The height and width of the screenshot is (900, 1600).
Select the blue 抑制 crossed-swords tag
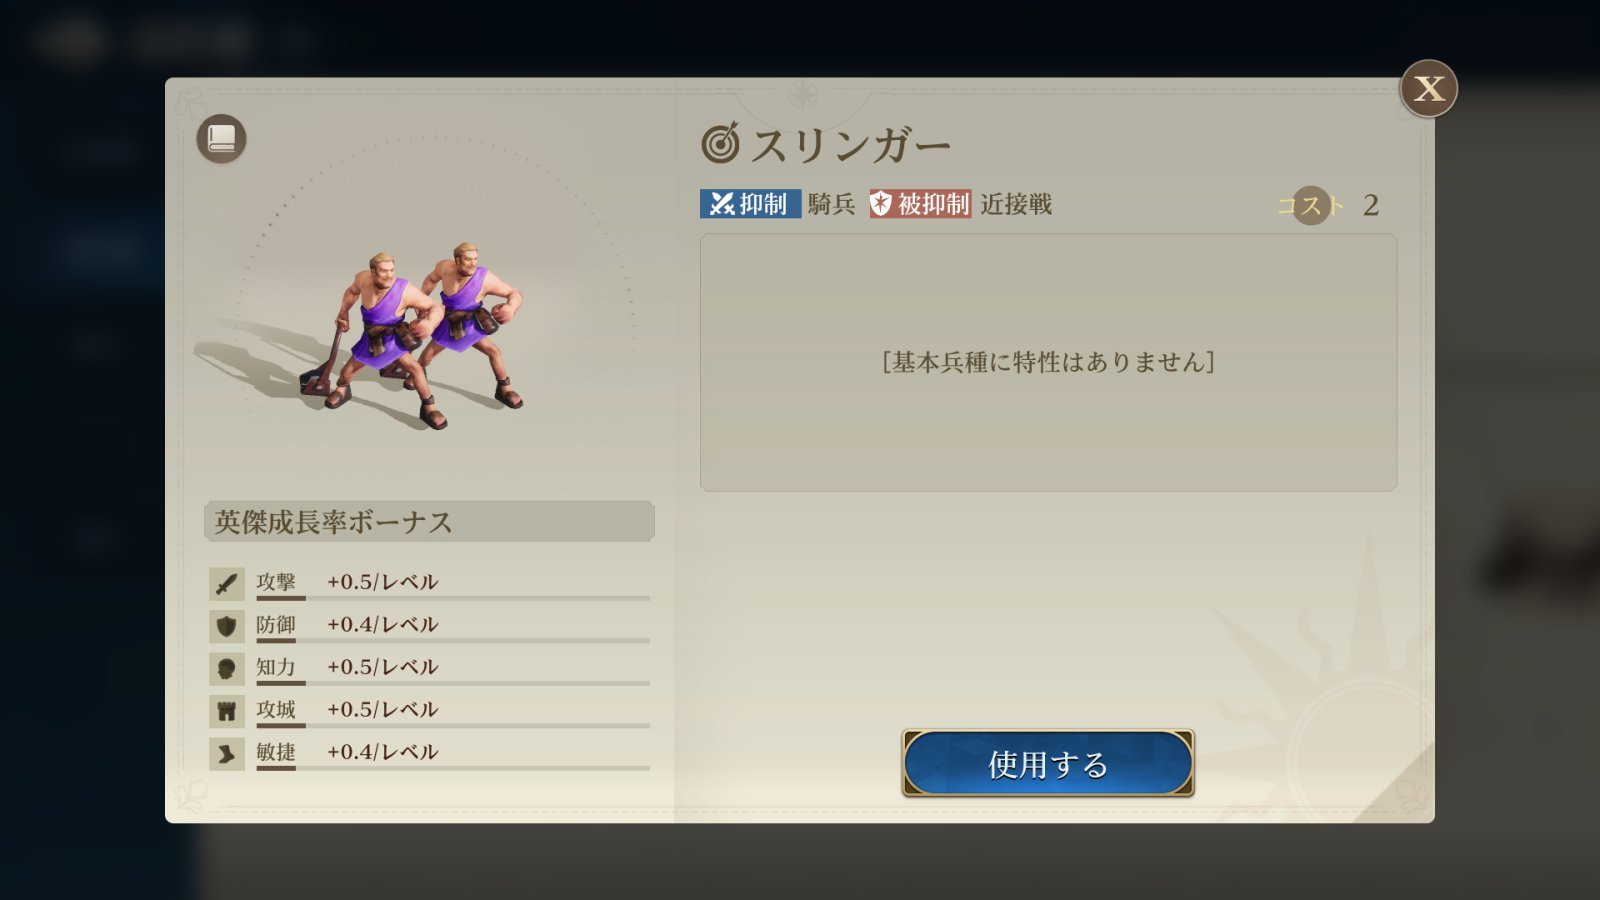750,204
